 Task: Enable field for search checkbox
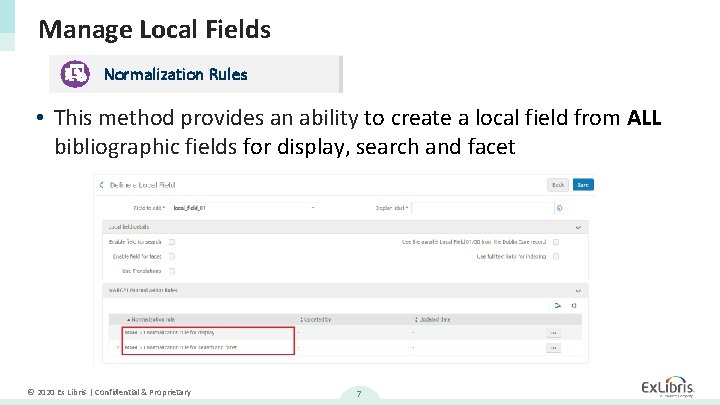click(172, 242)
